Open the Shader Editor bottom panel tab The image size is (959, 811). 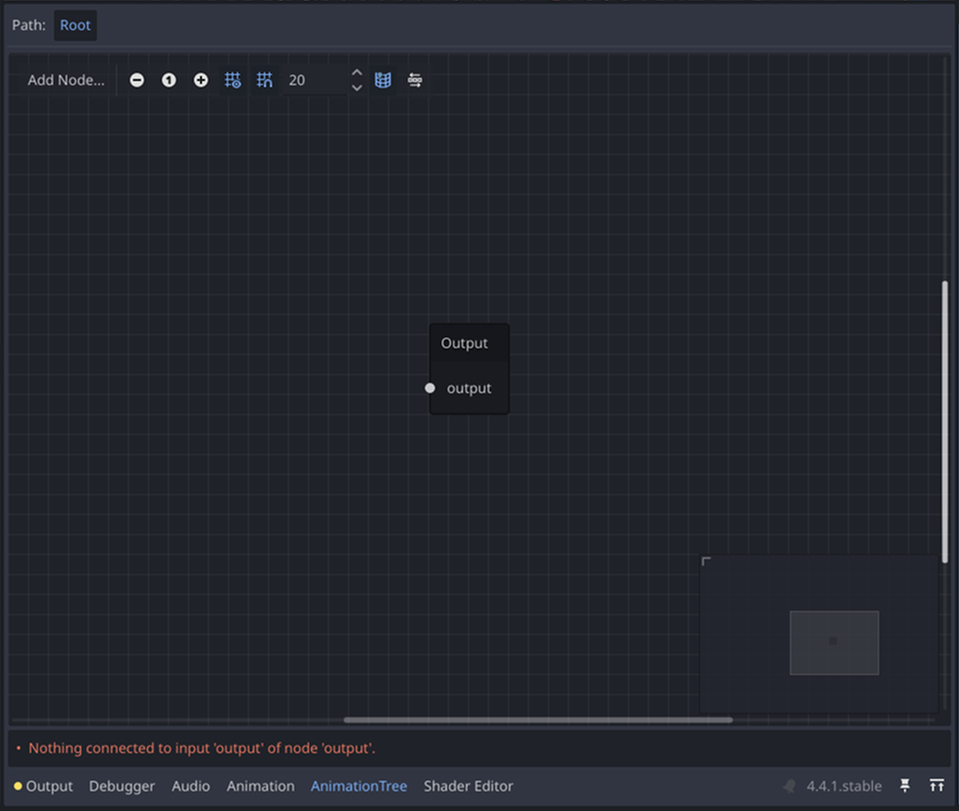468,786
